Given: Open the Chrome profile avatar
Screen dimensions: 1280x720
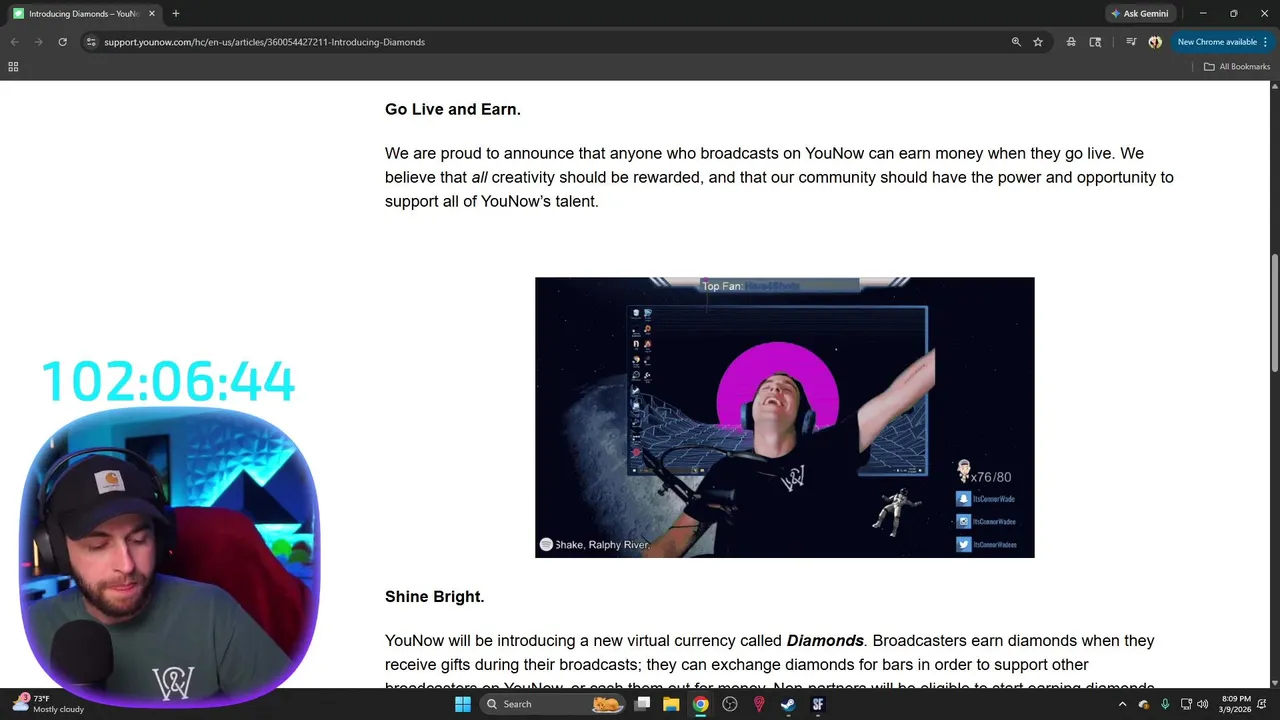Looking at the screenshot, I should [1155, 42].
